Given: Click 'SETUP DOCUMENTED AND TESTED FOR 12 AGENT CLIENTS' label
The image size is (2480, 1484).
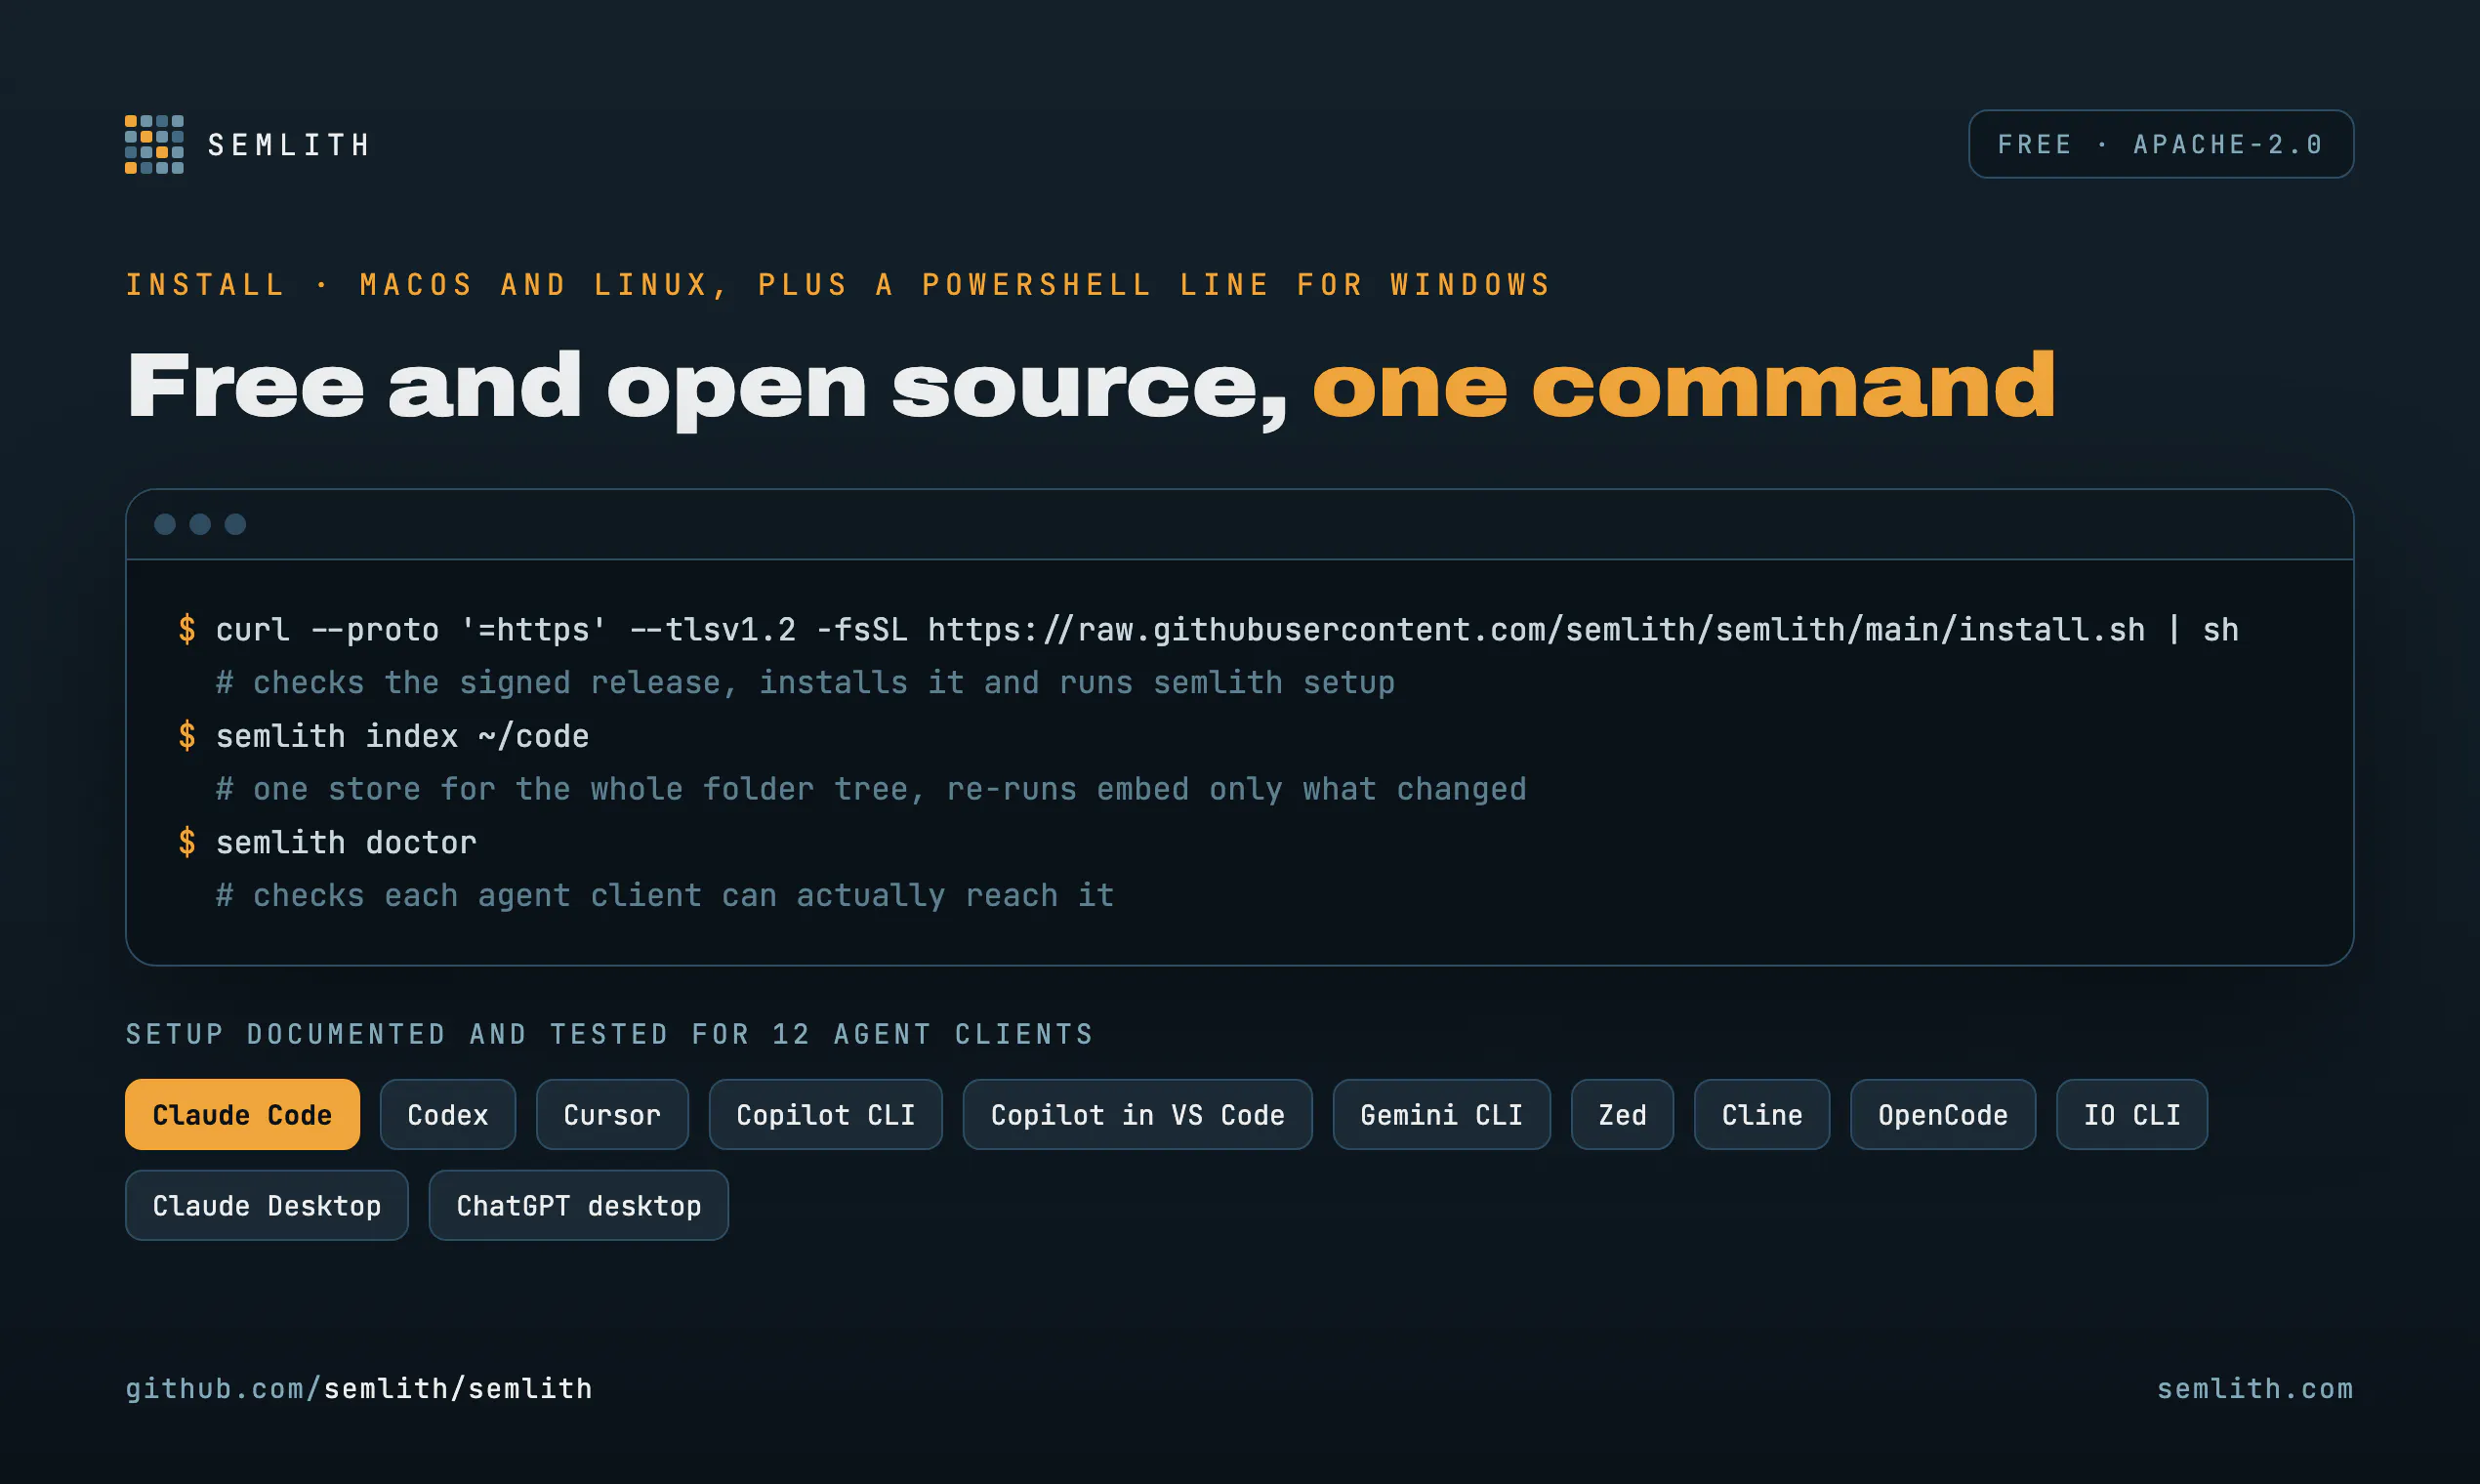Looking at the screenshot, I should 610,1034.
